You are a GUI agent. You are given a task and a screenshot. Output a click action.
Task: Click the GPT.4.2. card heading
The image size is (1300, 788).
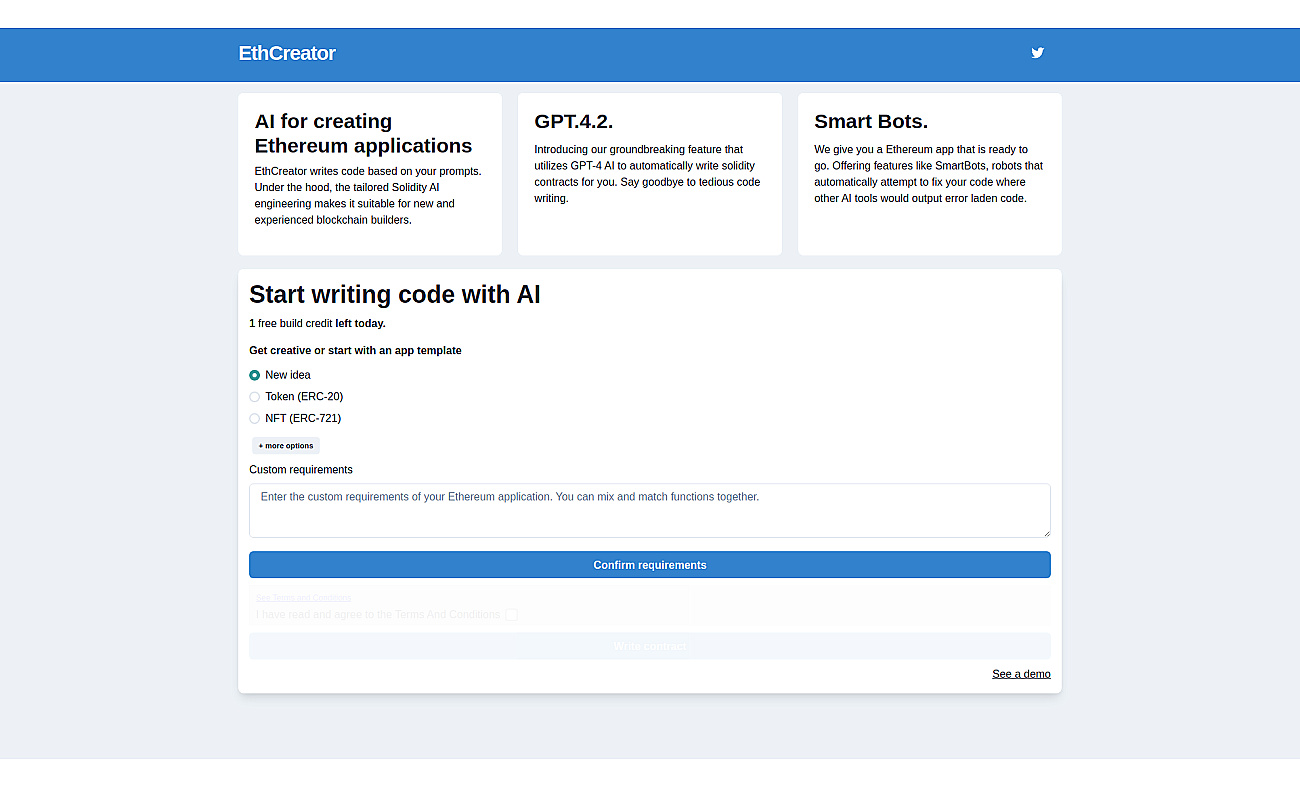tap(574, 122)
